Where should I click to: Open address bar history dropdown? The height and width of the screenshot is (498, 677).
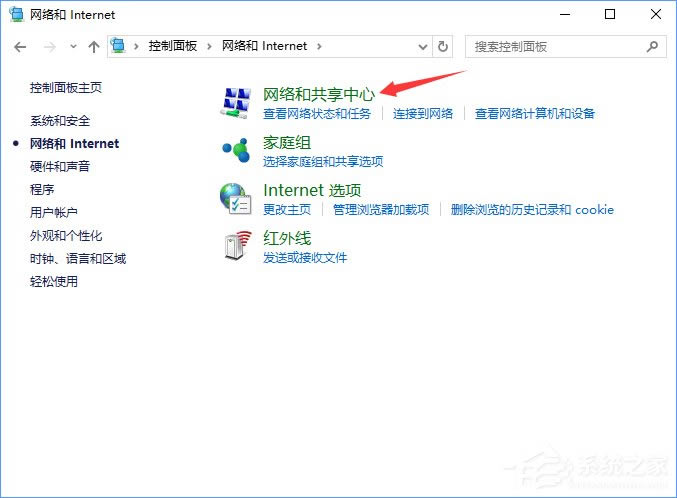coord(423,47)
